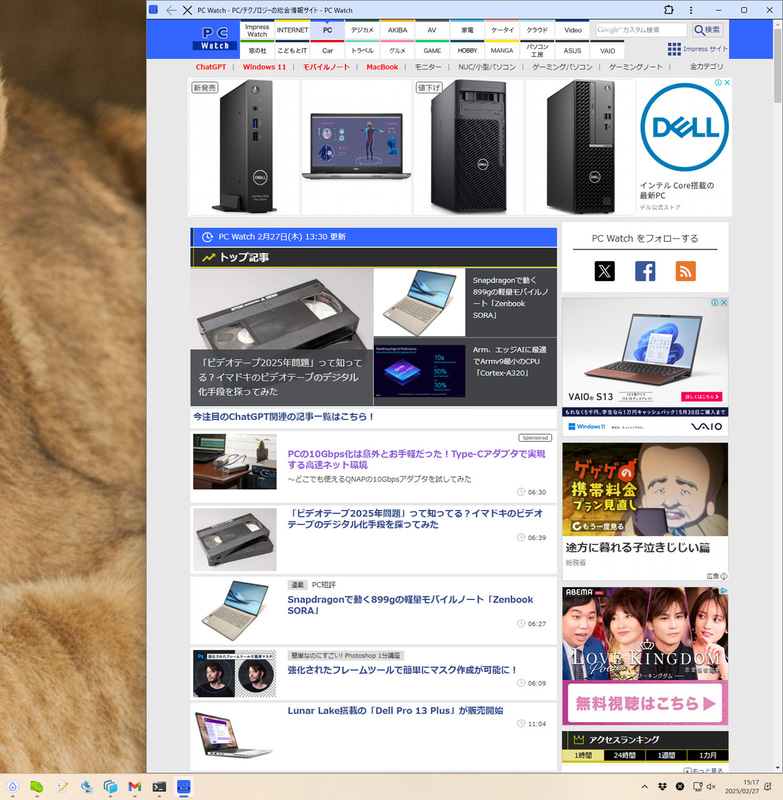Open the MacBook category link
This screenshot has height=800, width=783.
(382, 67)
